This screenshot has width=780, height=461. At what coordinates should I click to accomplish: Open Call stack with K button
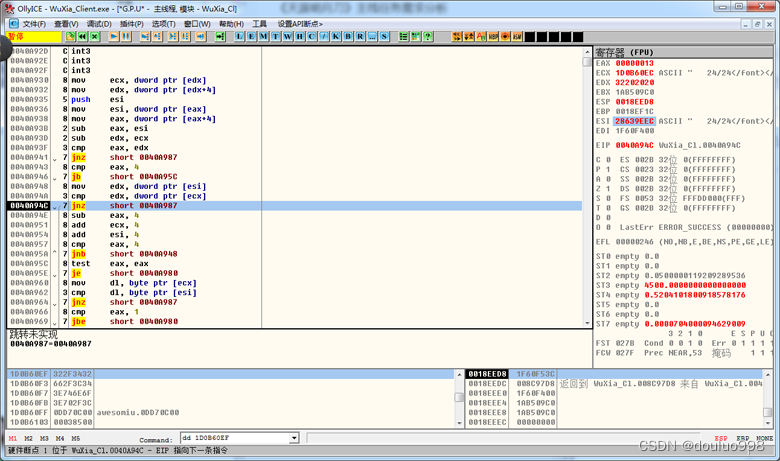click(x=336, y=36)
